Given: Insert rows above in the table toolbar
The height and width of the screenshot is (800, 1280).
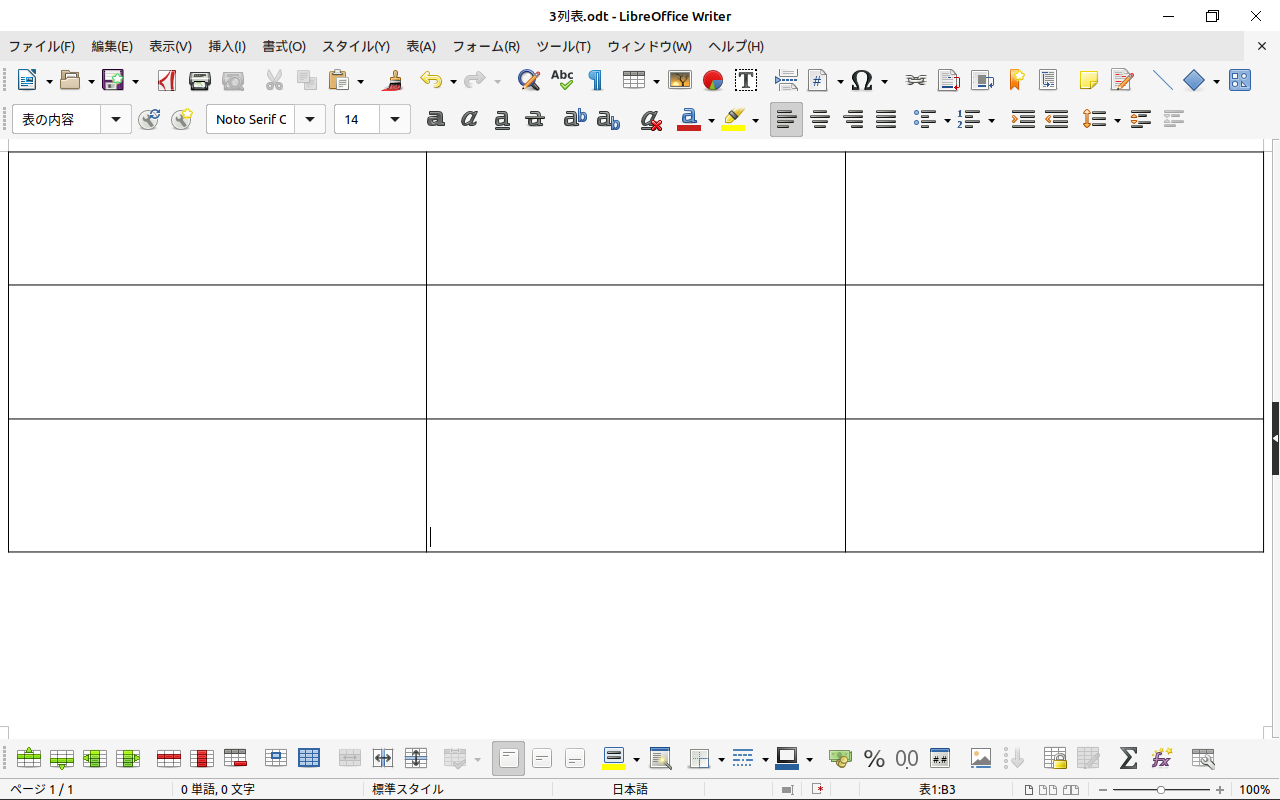Looking at the screenshot, I should pos(29,758).
